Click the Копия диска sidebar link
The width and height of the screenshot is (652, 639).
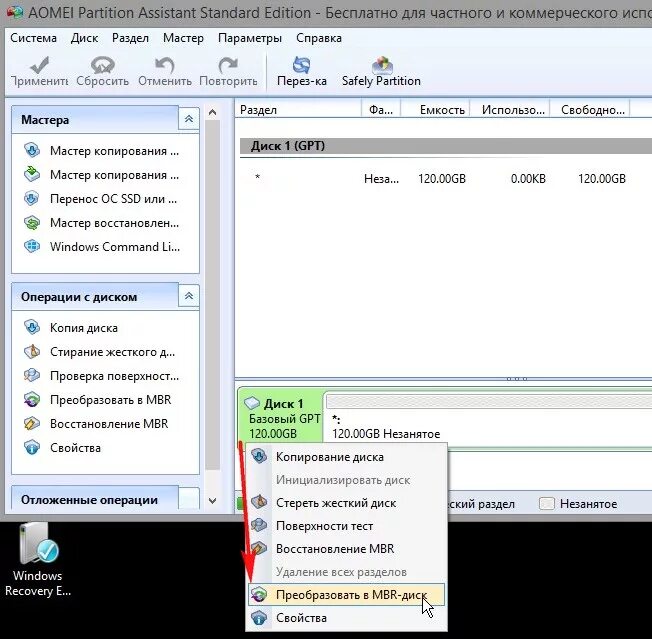click(84, 328)
